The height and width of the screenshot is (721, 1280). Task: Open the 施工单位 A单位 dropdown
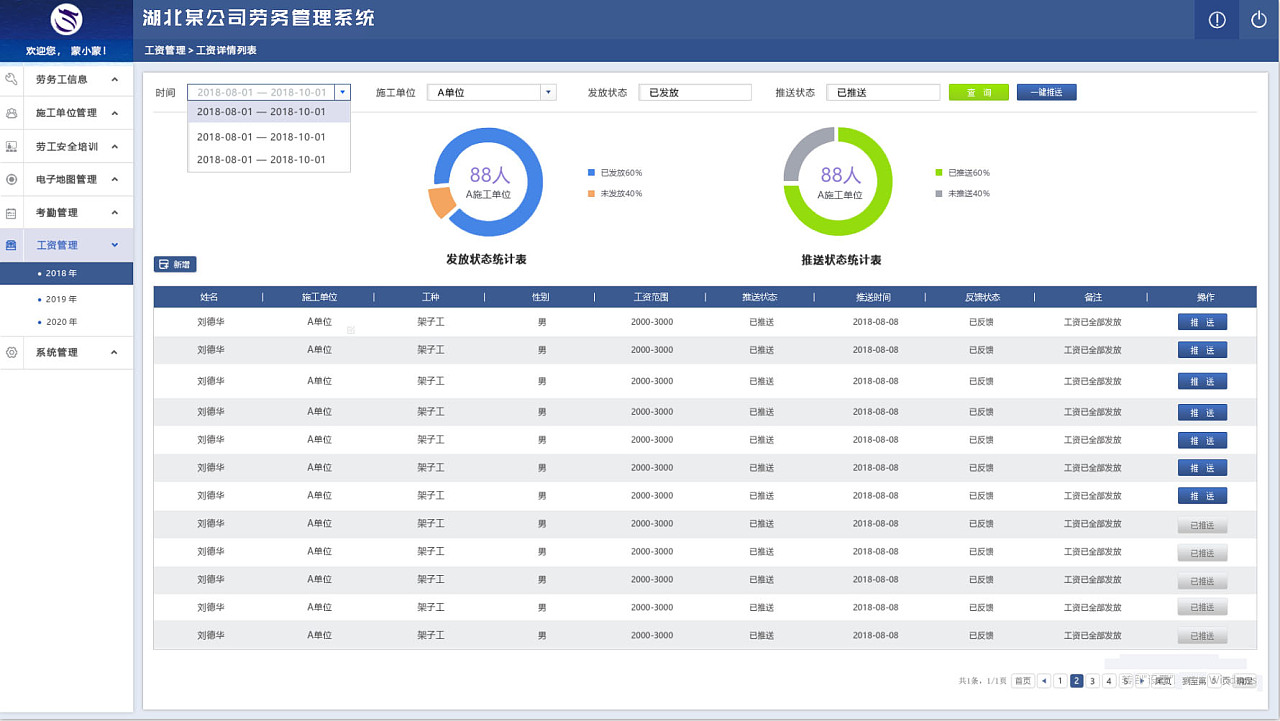click(x=547, y=91)
